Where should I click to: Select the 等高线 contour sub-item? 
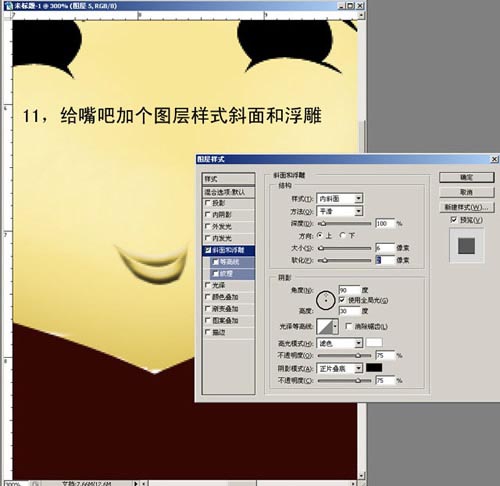coord(233,262)
